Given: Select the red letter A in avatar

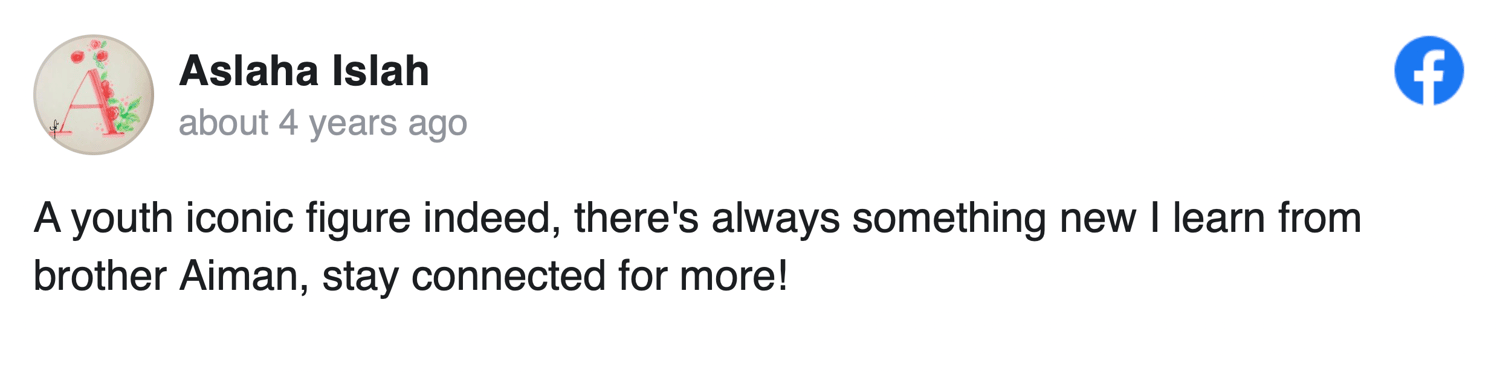Looking at the screenshot, I should click(x=88, y=100).
